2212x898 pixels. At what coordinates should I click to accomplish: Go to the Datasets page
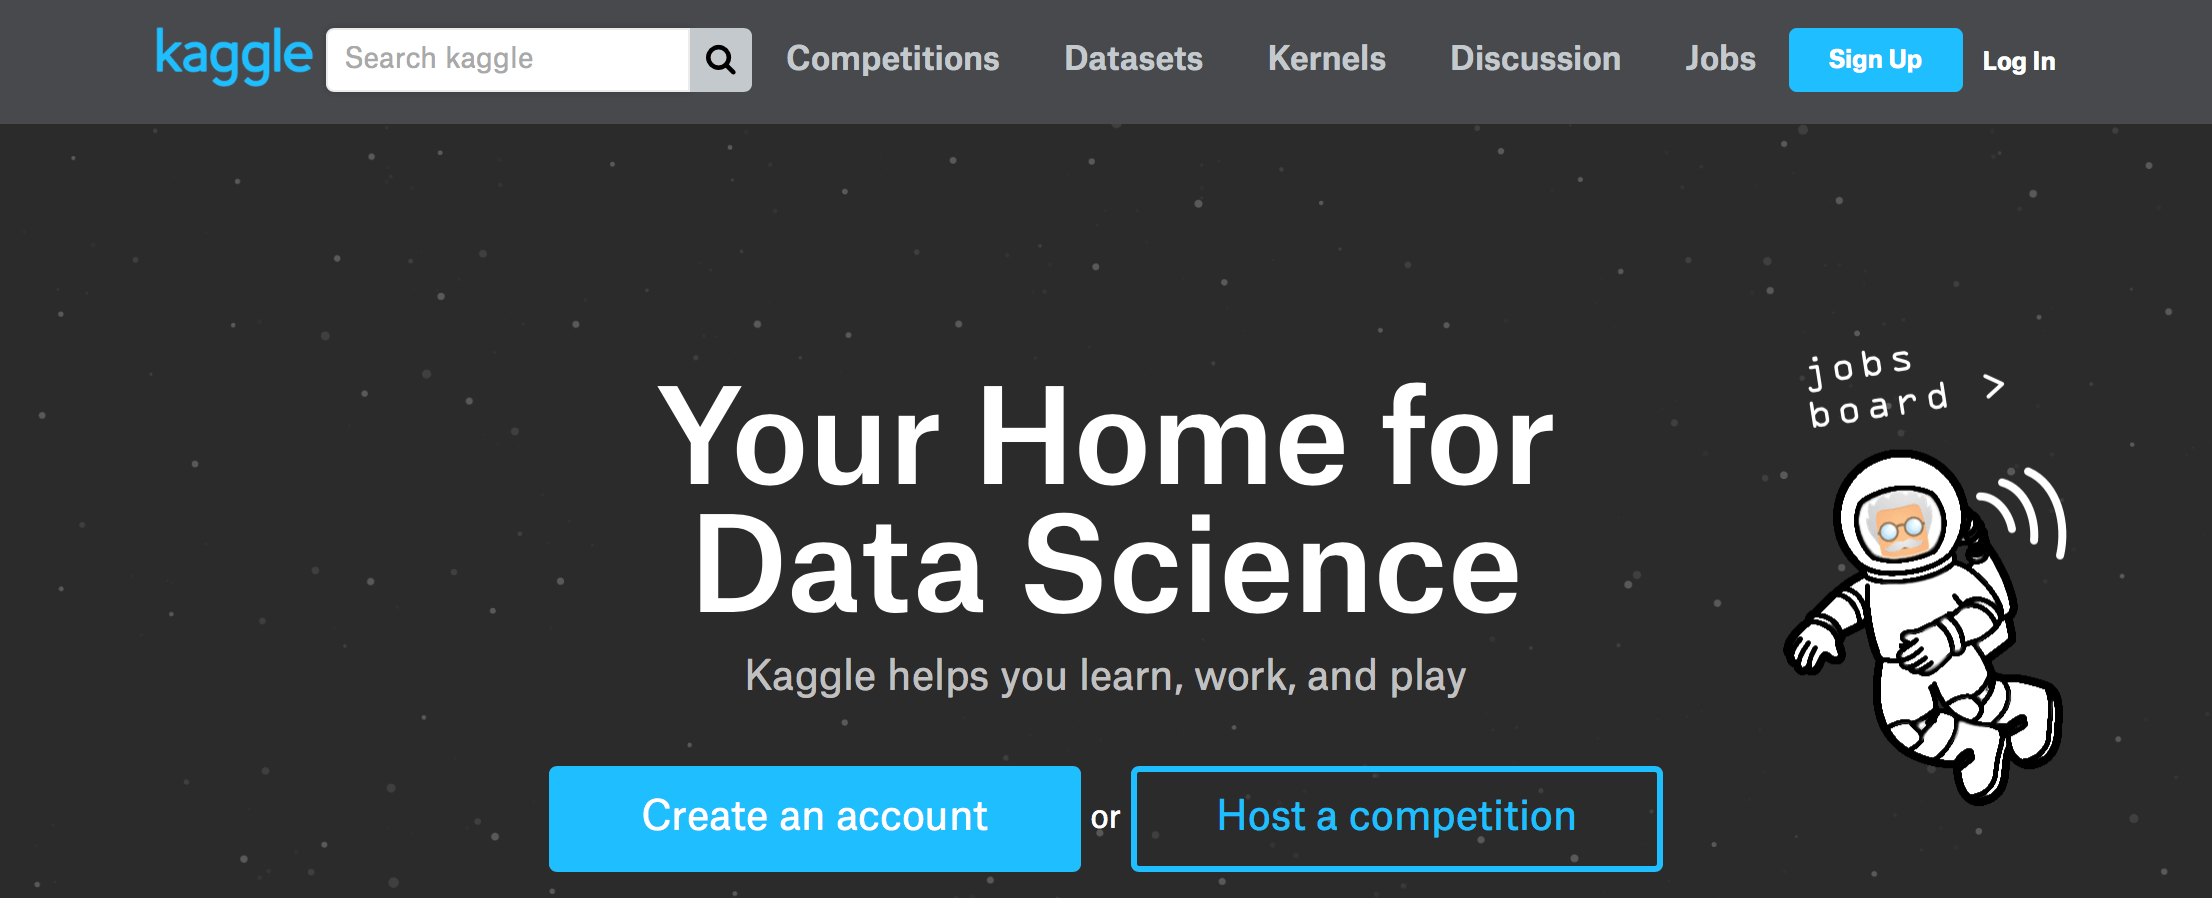point(1133,59)
